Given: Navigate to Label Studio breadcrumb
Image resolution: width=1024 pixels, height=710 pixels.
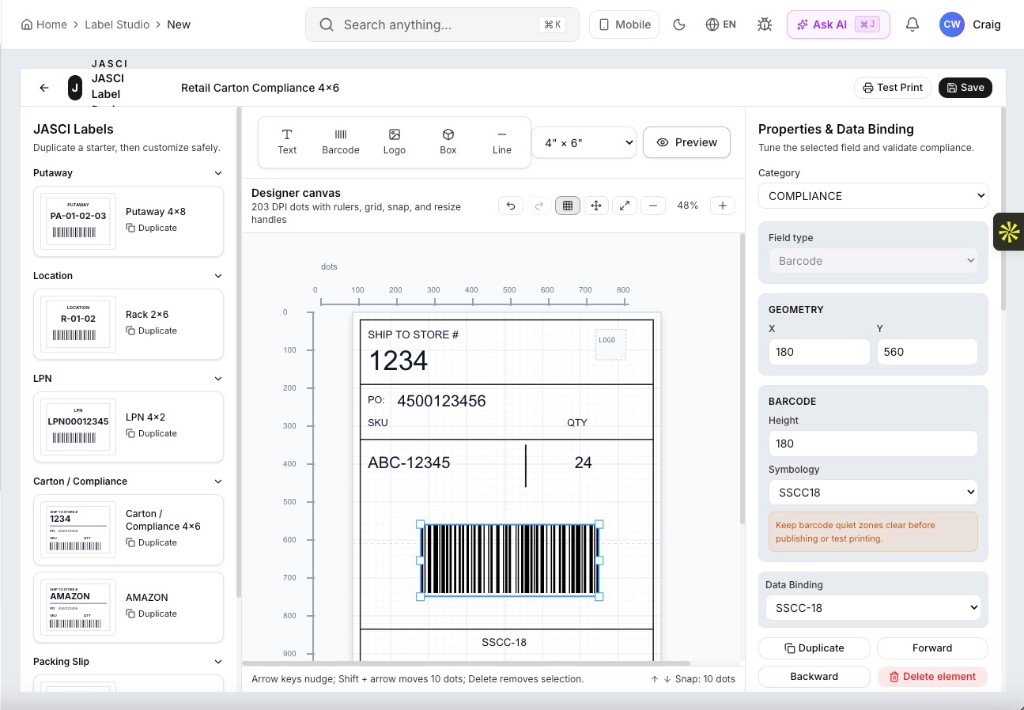Looking at the screenshot, I should point(117,25).
